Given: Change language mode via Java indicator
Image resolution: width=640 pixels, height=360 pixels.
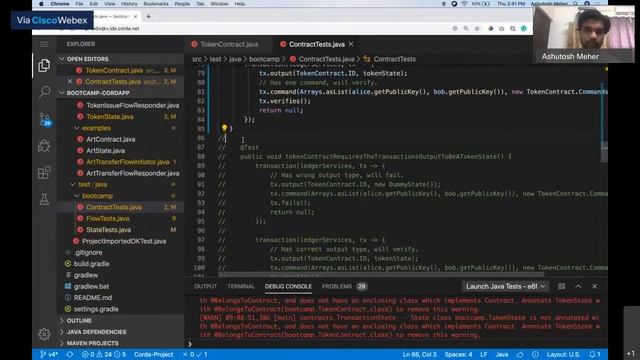Looking at the screenshot, I should point(502,354).
